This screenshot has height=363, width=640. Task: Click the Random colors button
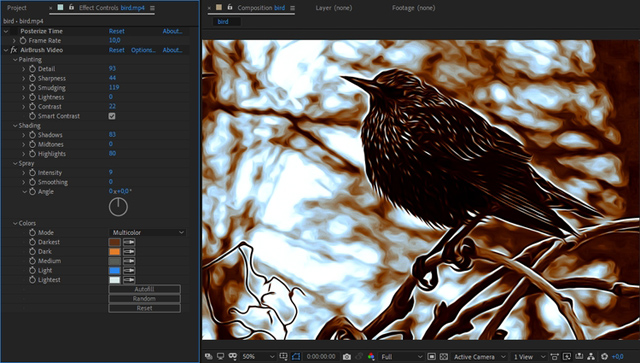pyautogui.click(x=144, y=298)
